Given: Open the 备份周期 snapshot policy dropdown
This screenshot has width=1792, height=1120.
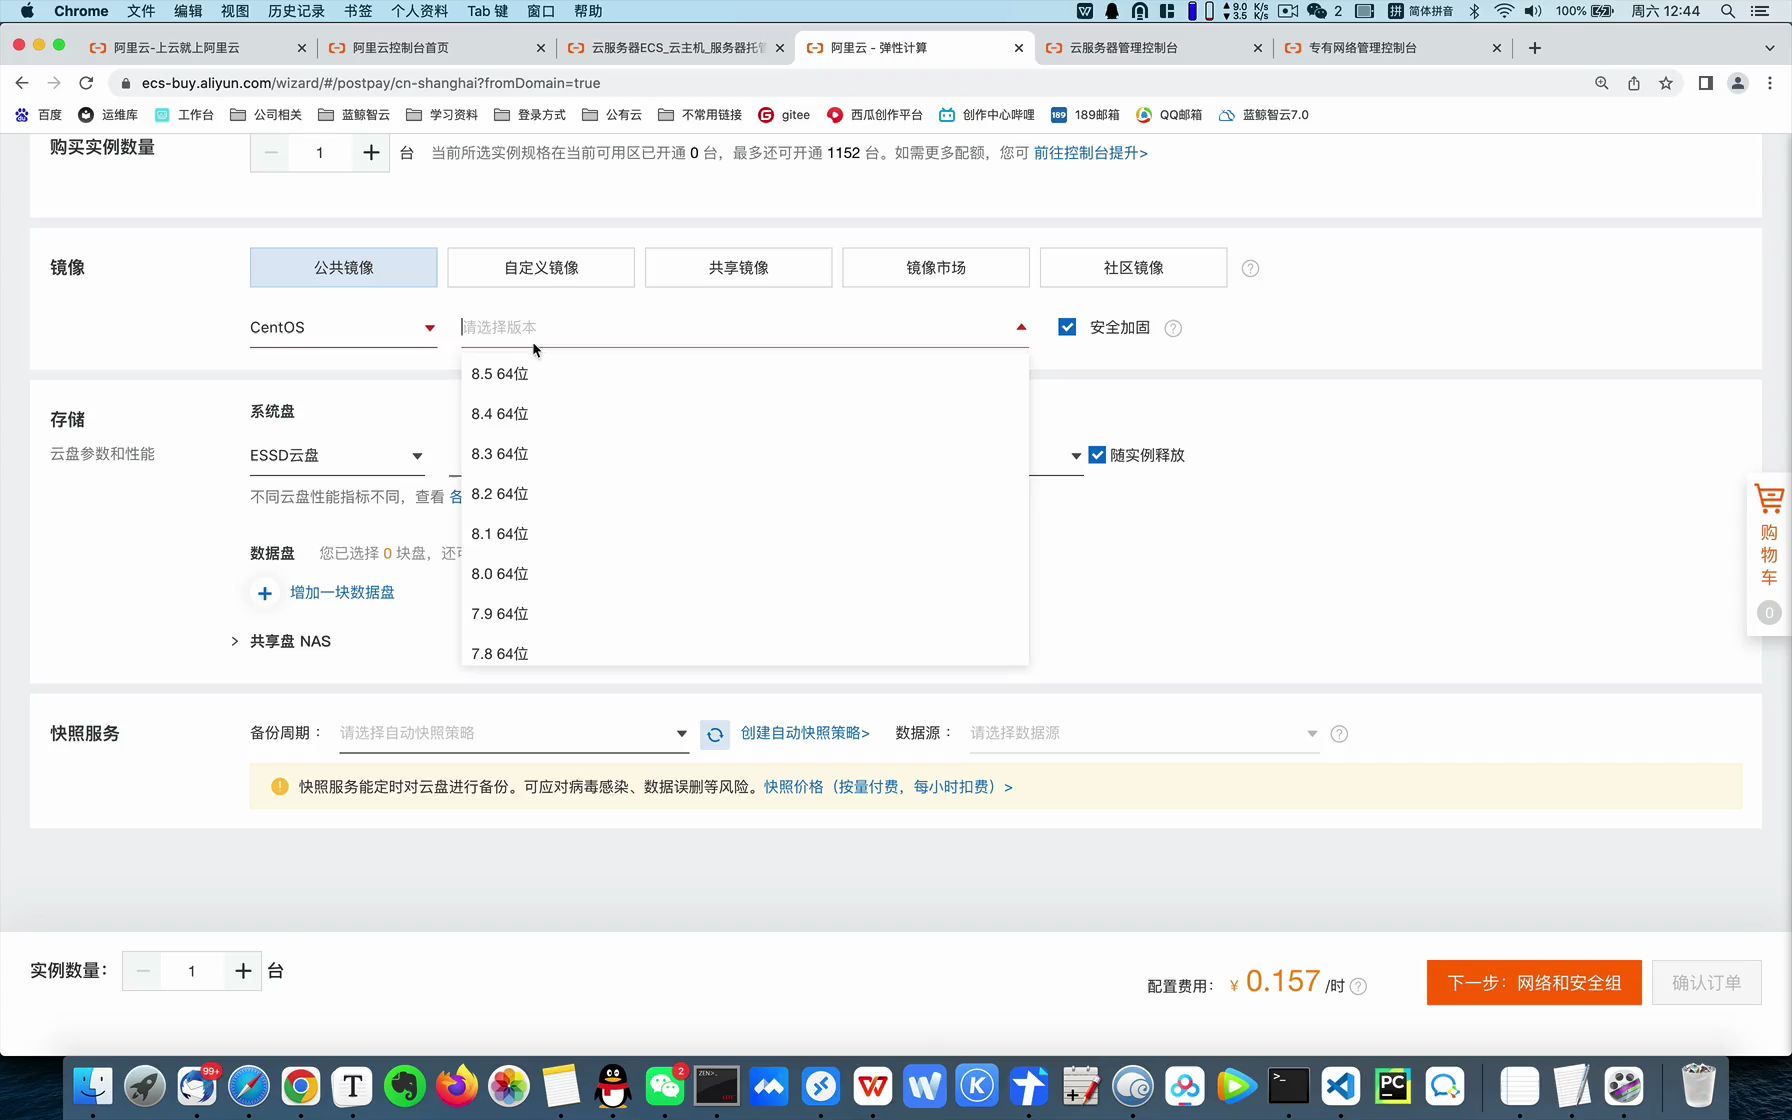Looking at the screenshot, I should (514, 733).
